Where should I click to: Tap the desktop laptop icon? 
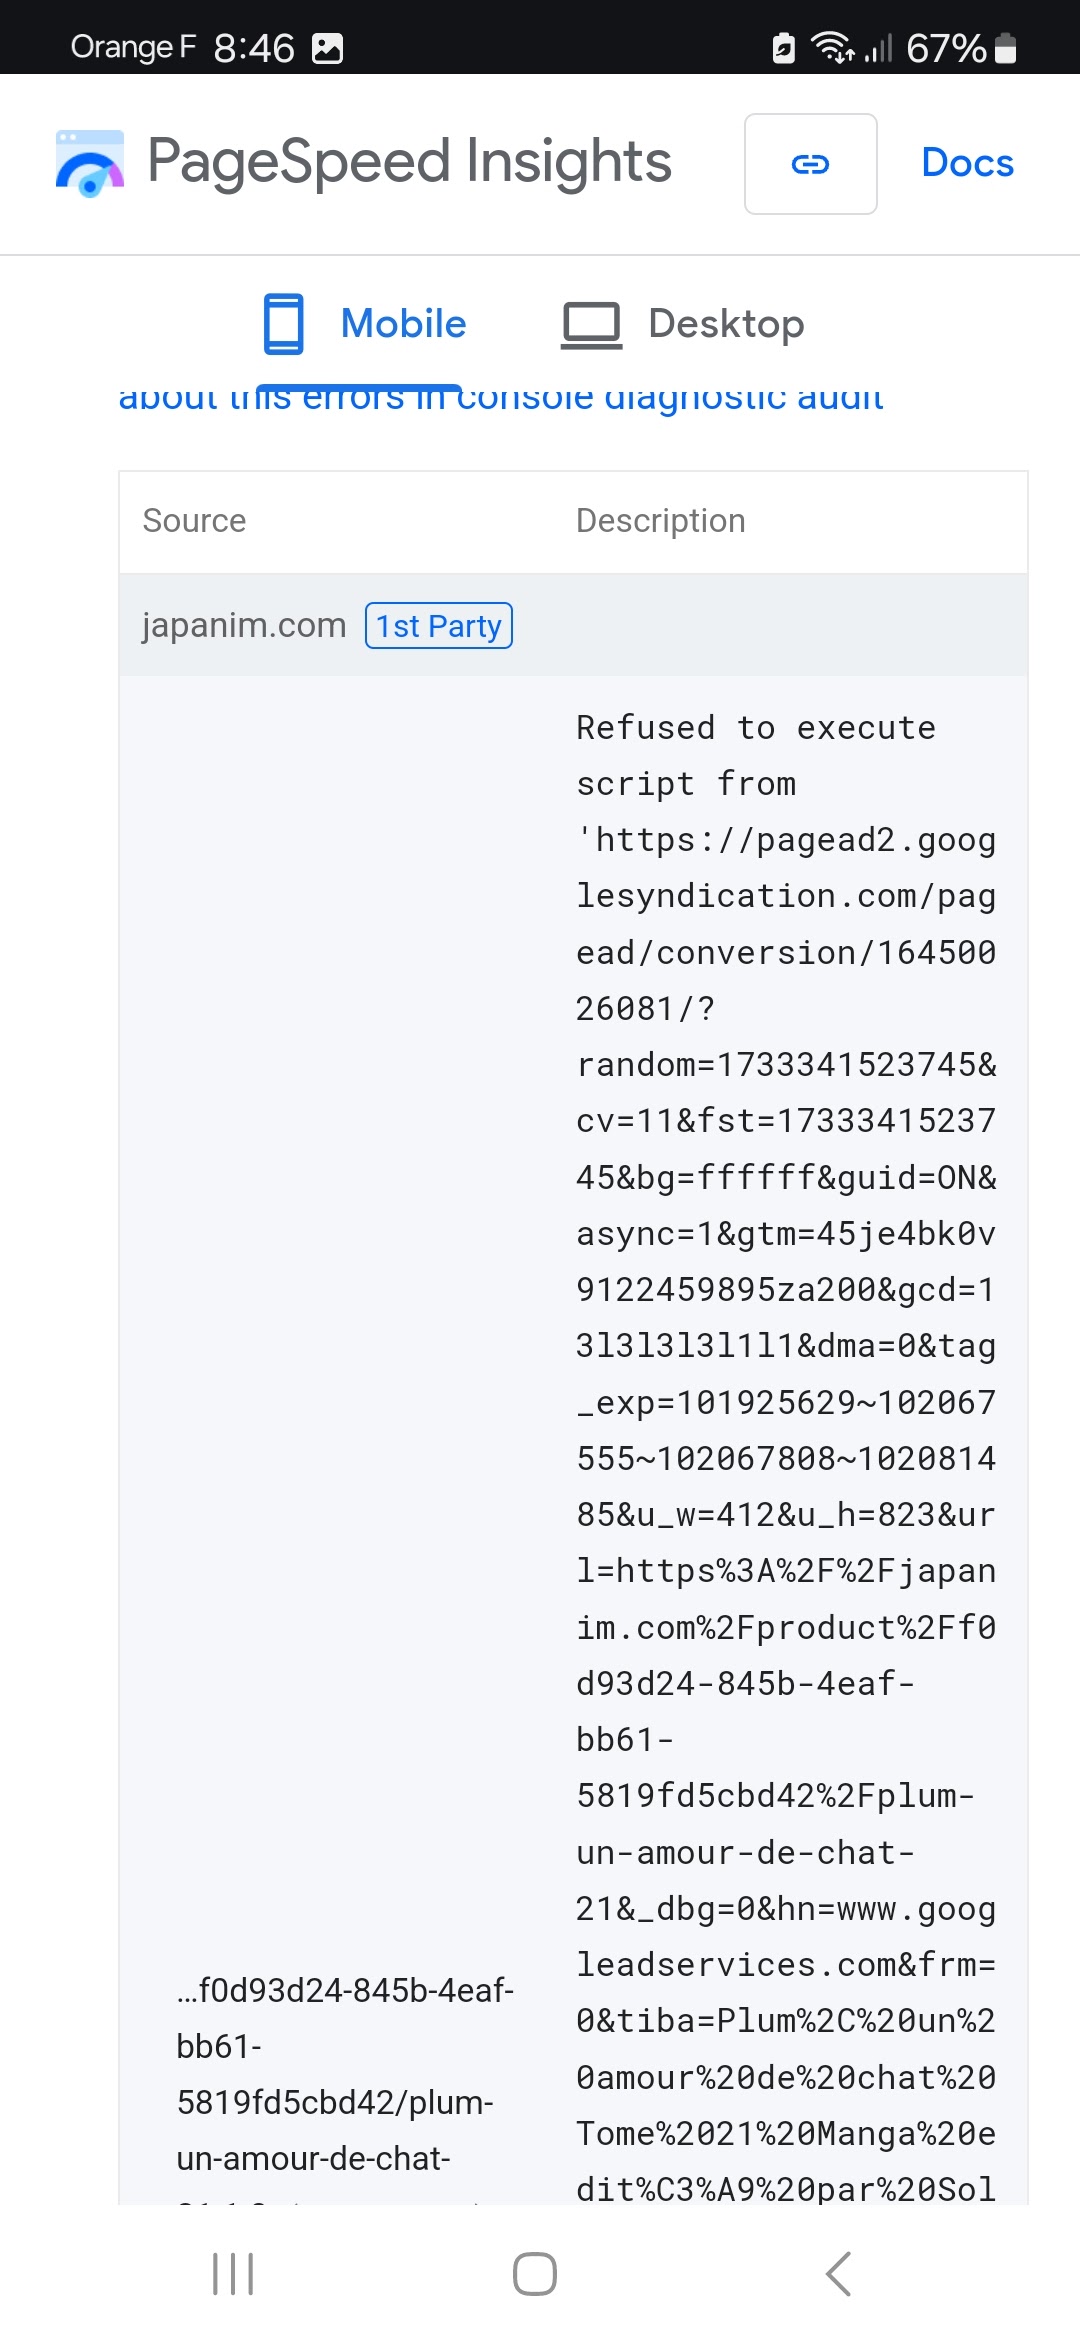[x=592, y=325]
